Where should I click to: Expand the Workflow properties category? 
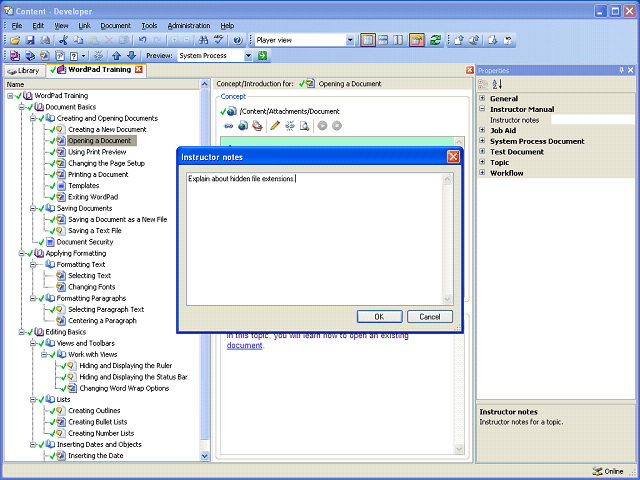tap(482, 172)
